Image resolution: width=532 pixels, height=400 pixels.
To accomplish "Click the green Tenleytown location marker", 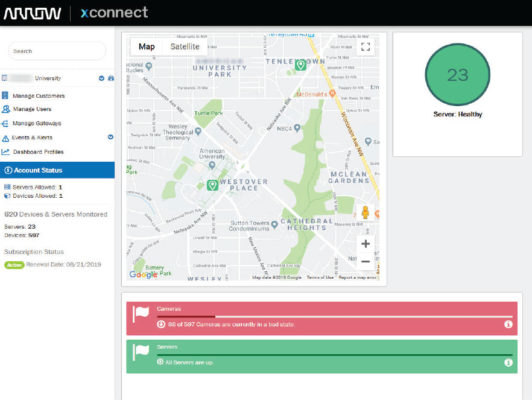I will (300, 64).
